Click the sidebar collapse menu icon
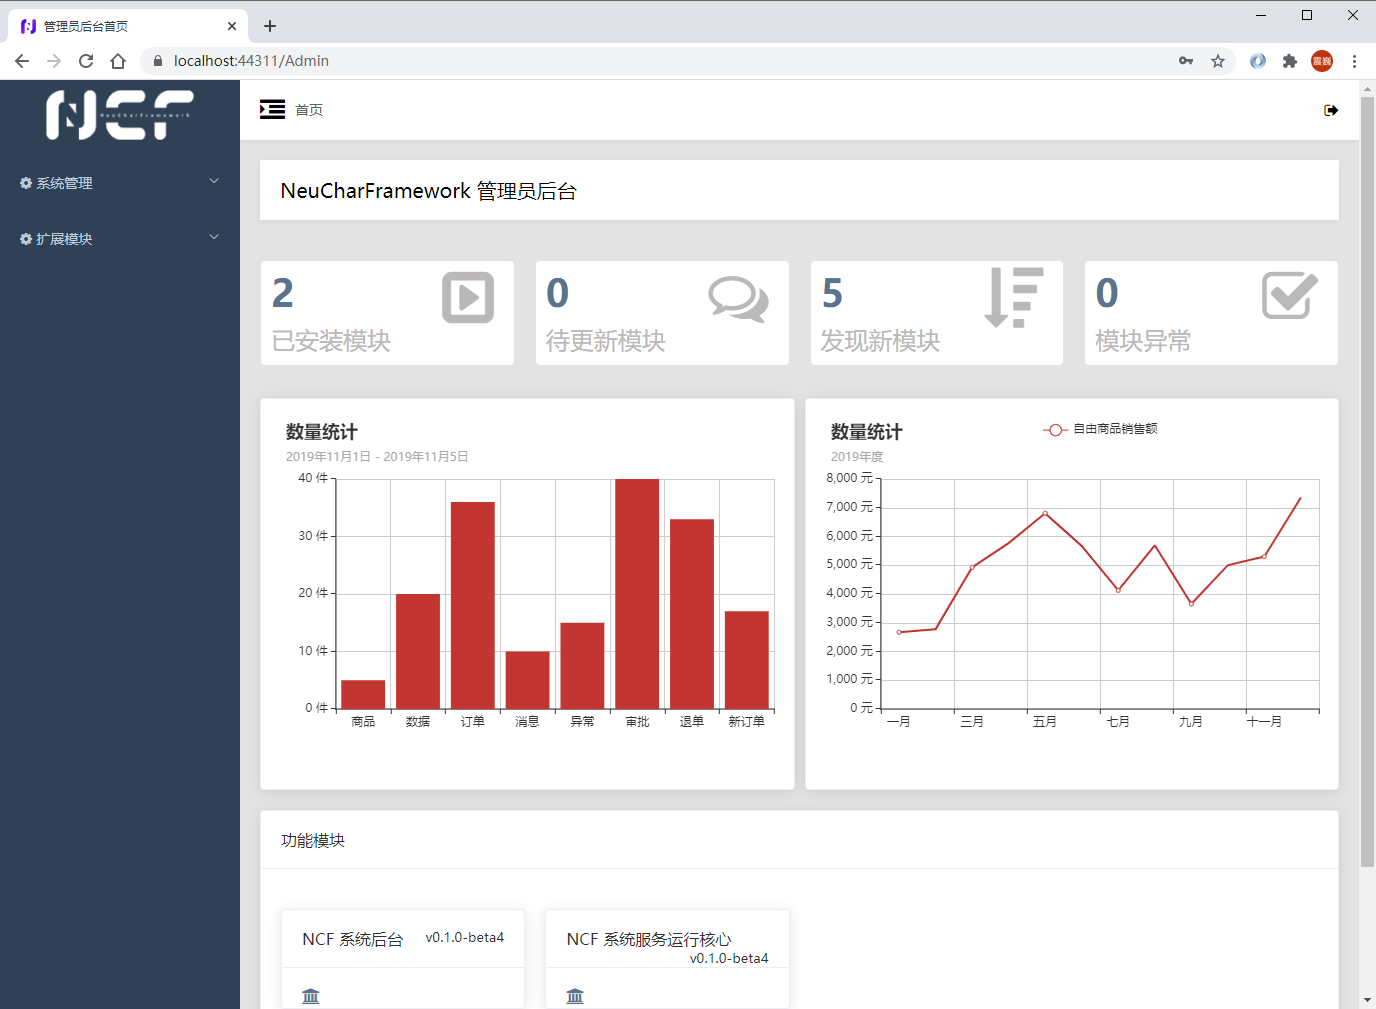Image resolution: width=1376 pixels, height=1009 pixels. point(272,110)
